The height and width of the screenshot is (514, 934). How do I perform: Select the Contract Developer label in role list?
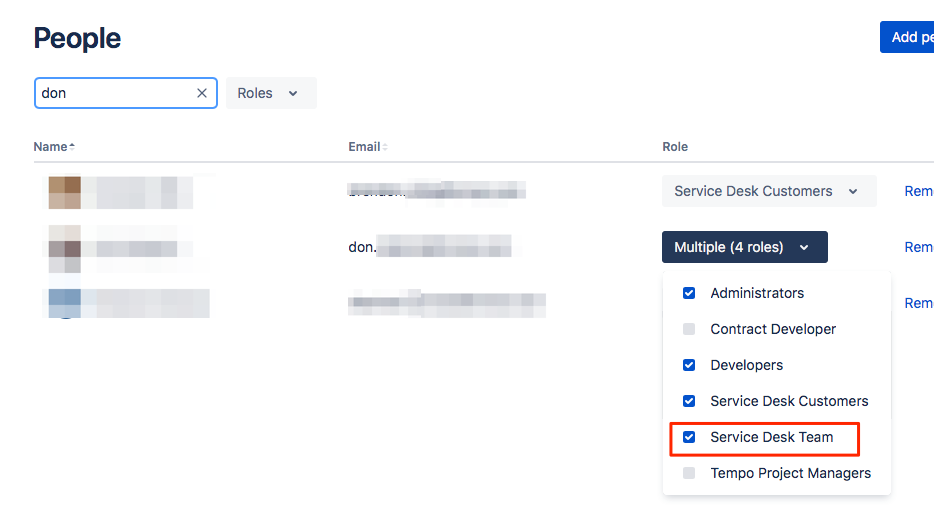tap(773, 329)
